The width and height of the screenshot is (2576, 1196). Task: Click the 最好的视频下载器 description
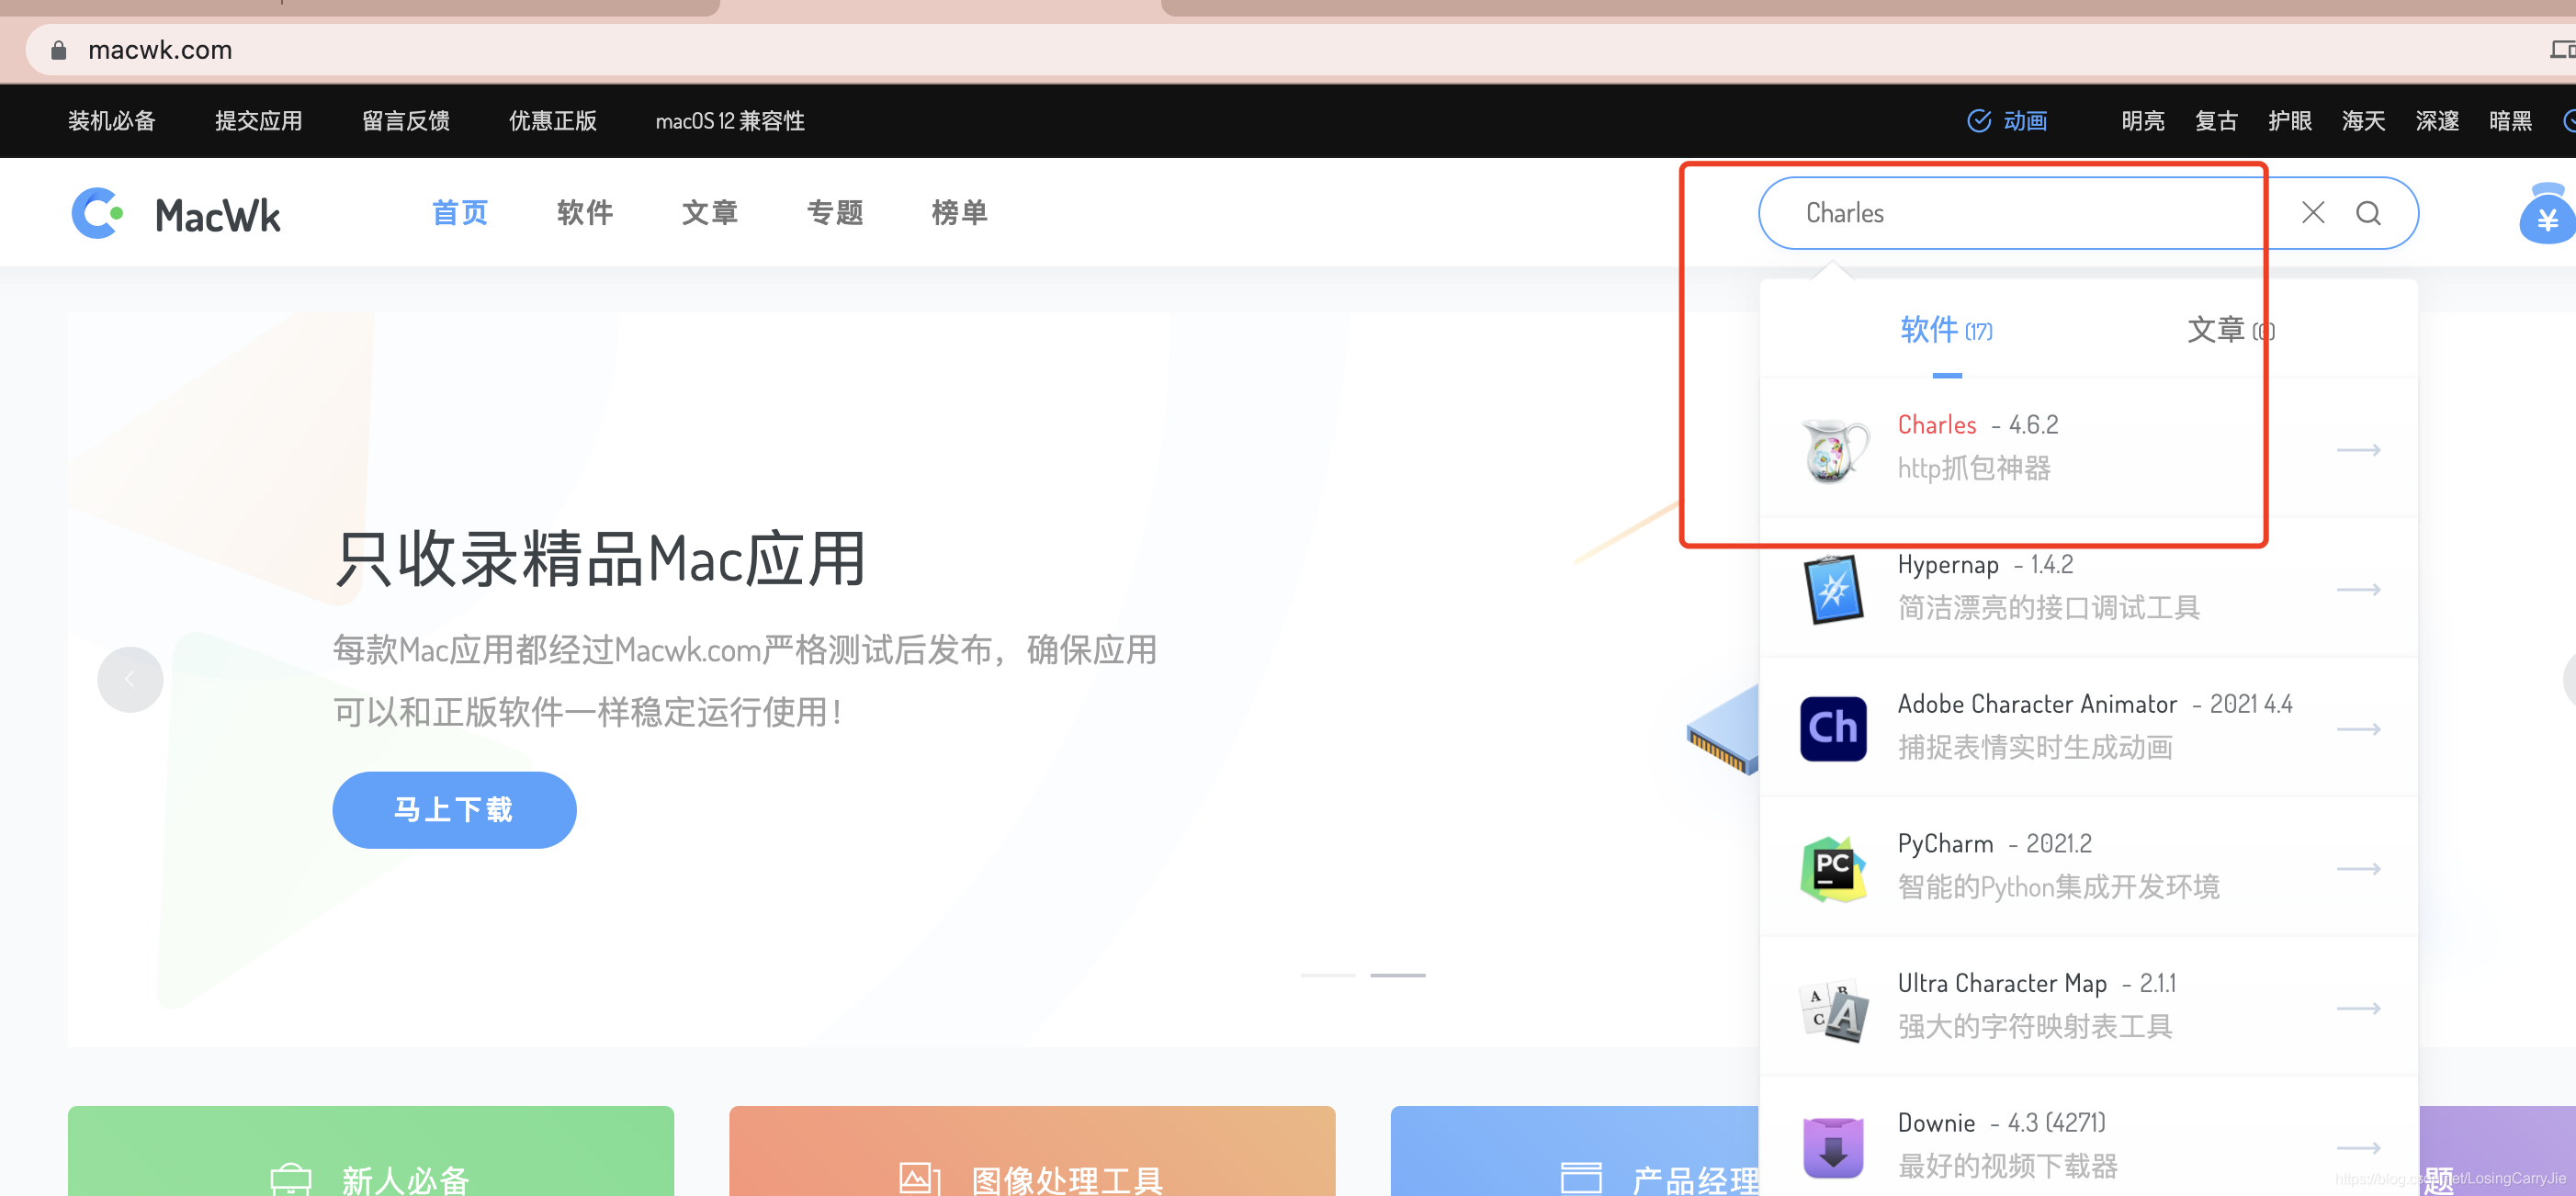point(2007,1166)
